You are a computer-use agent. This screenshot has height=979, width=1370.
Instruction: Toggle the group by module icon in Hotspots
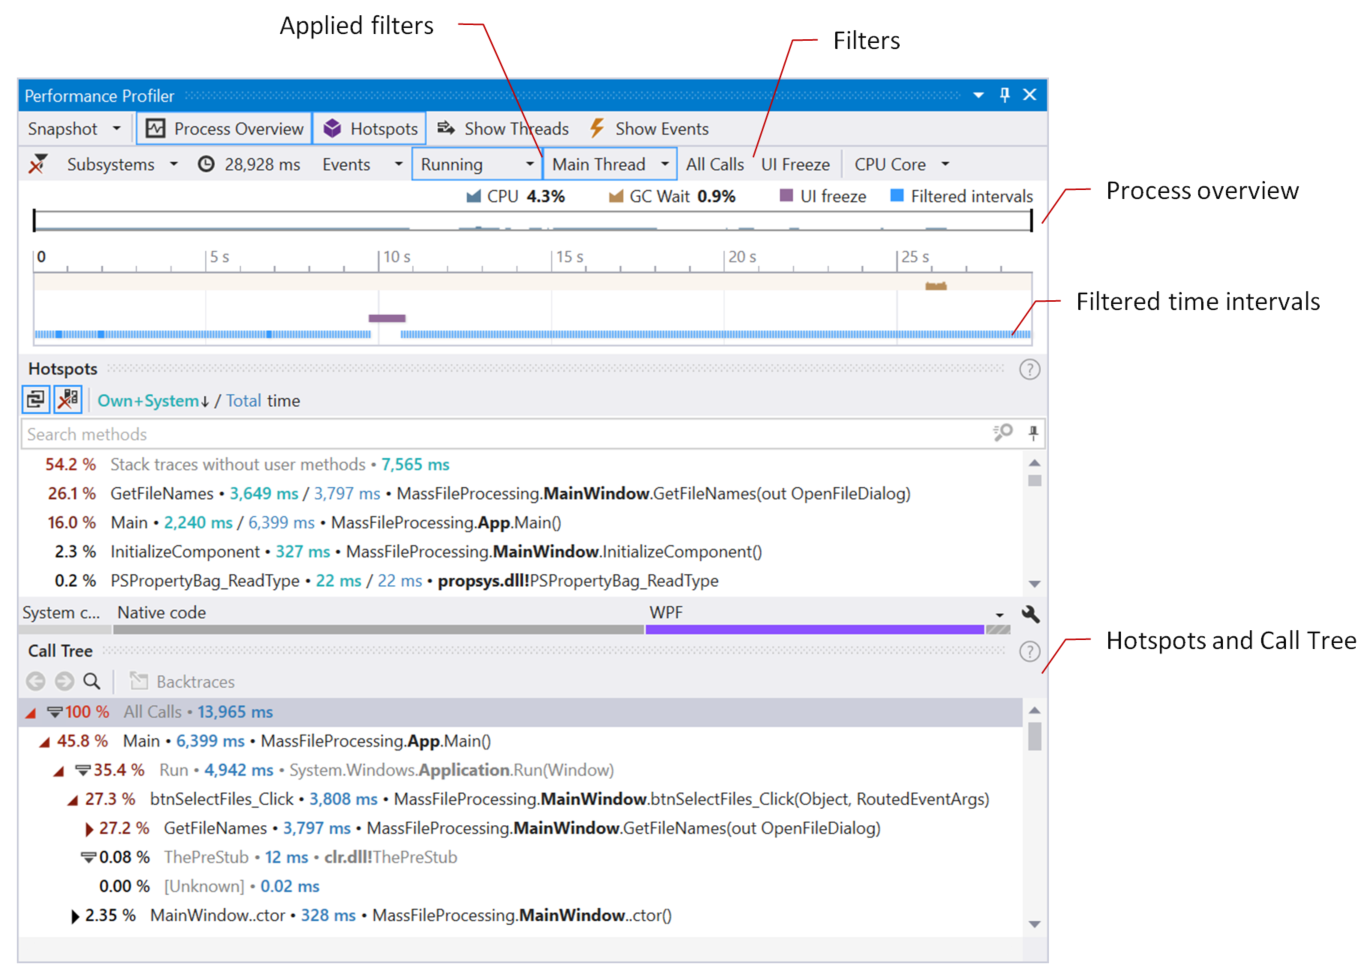35,399
